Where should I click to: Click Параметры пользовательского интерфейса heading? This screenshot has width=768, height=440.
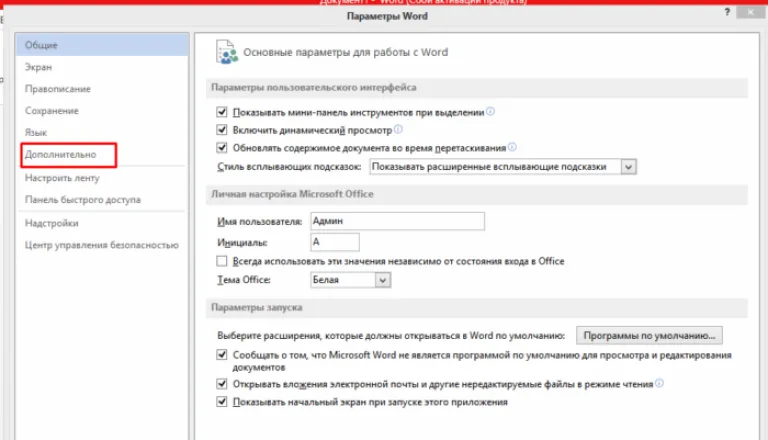[x=313, y=87]
